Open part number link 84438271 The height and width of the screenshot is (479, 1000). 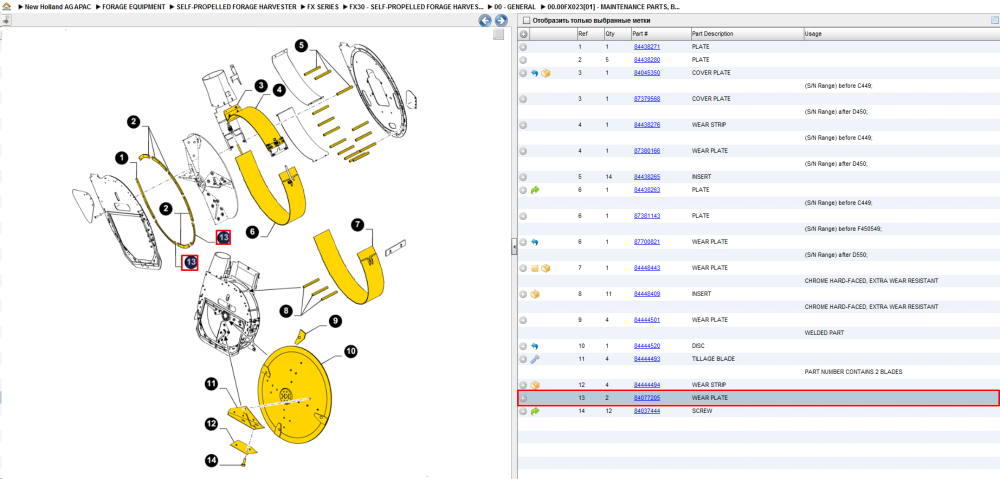[647, 47]
